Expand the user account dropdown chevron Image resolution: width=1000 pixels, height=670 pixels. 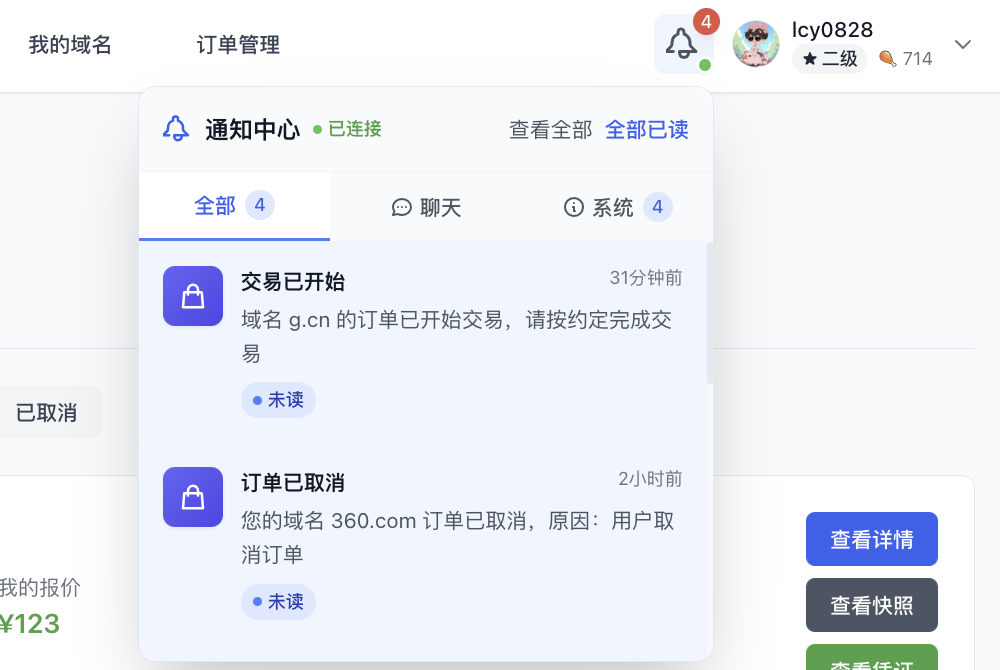coord(963,44)
